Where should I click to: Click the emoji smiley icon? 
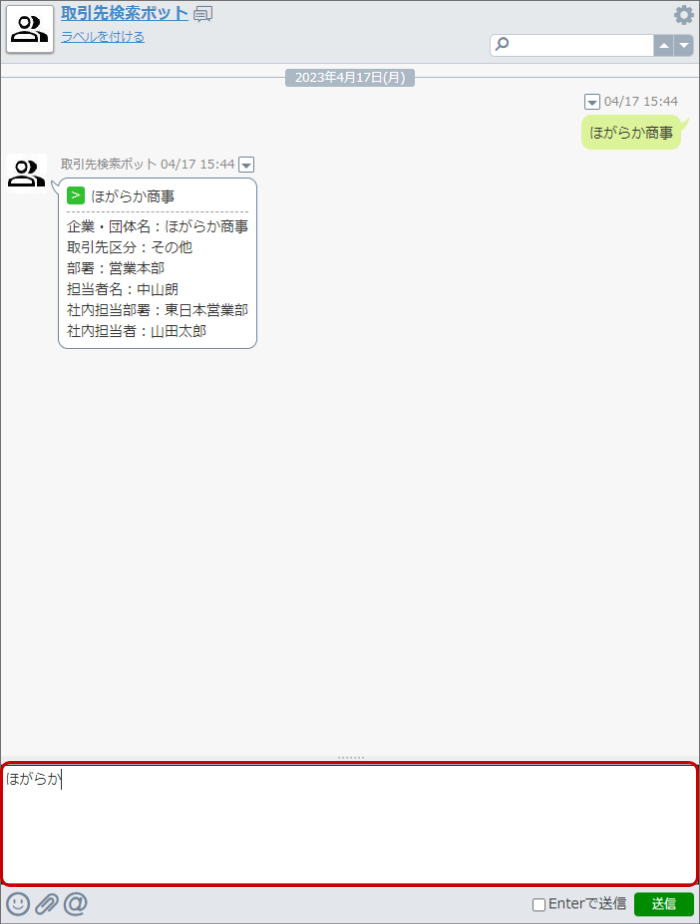point(18,903)
